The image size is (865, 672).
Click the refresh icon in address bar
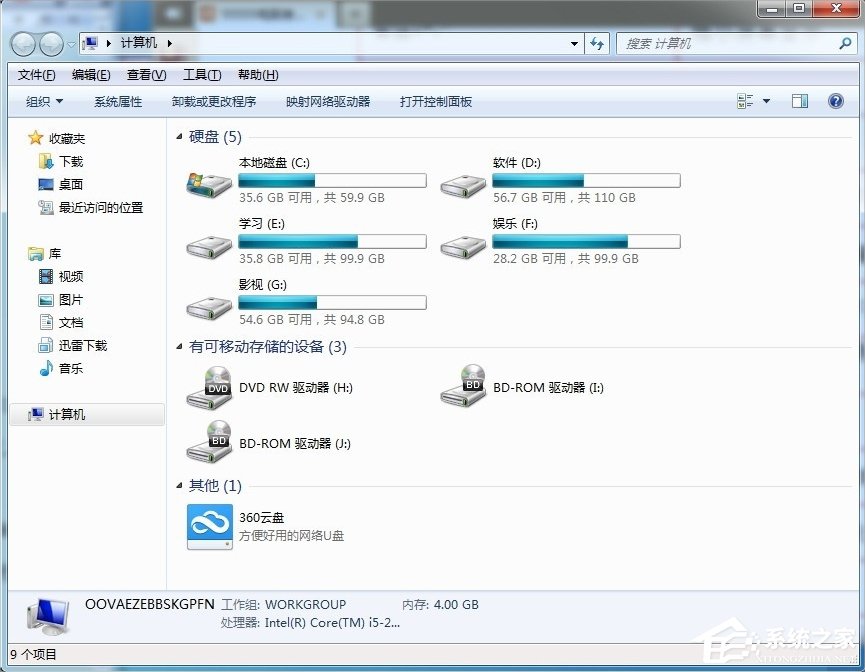point(596,43)
